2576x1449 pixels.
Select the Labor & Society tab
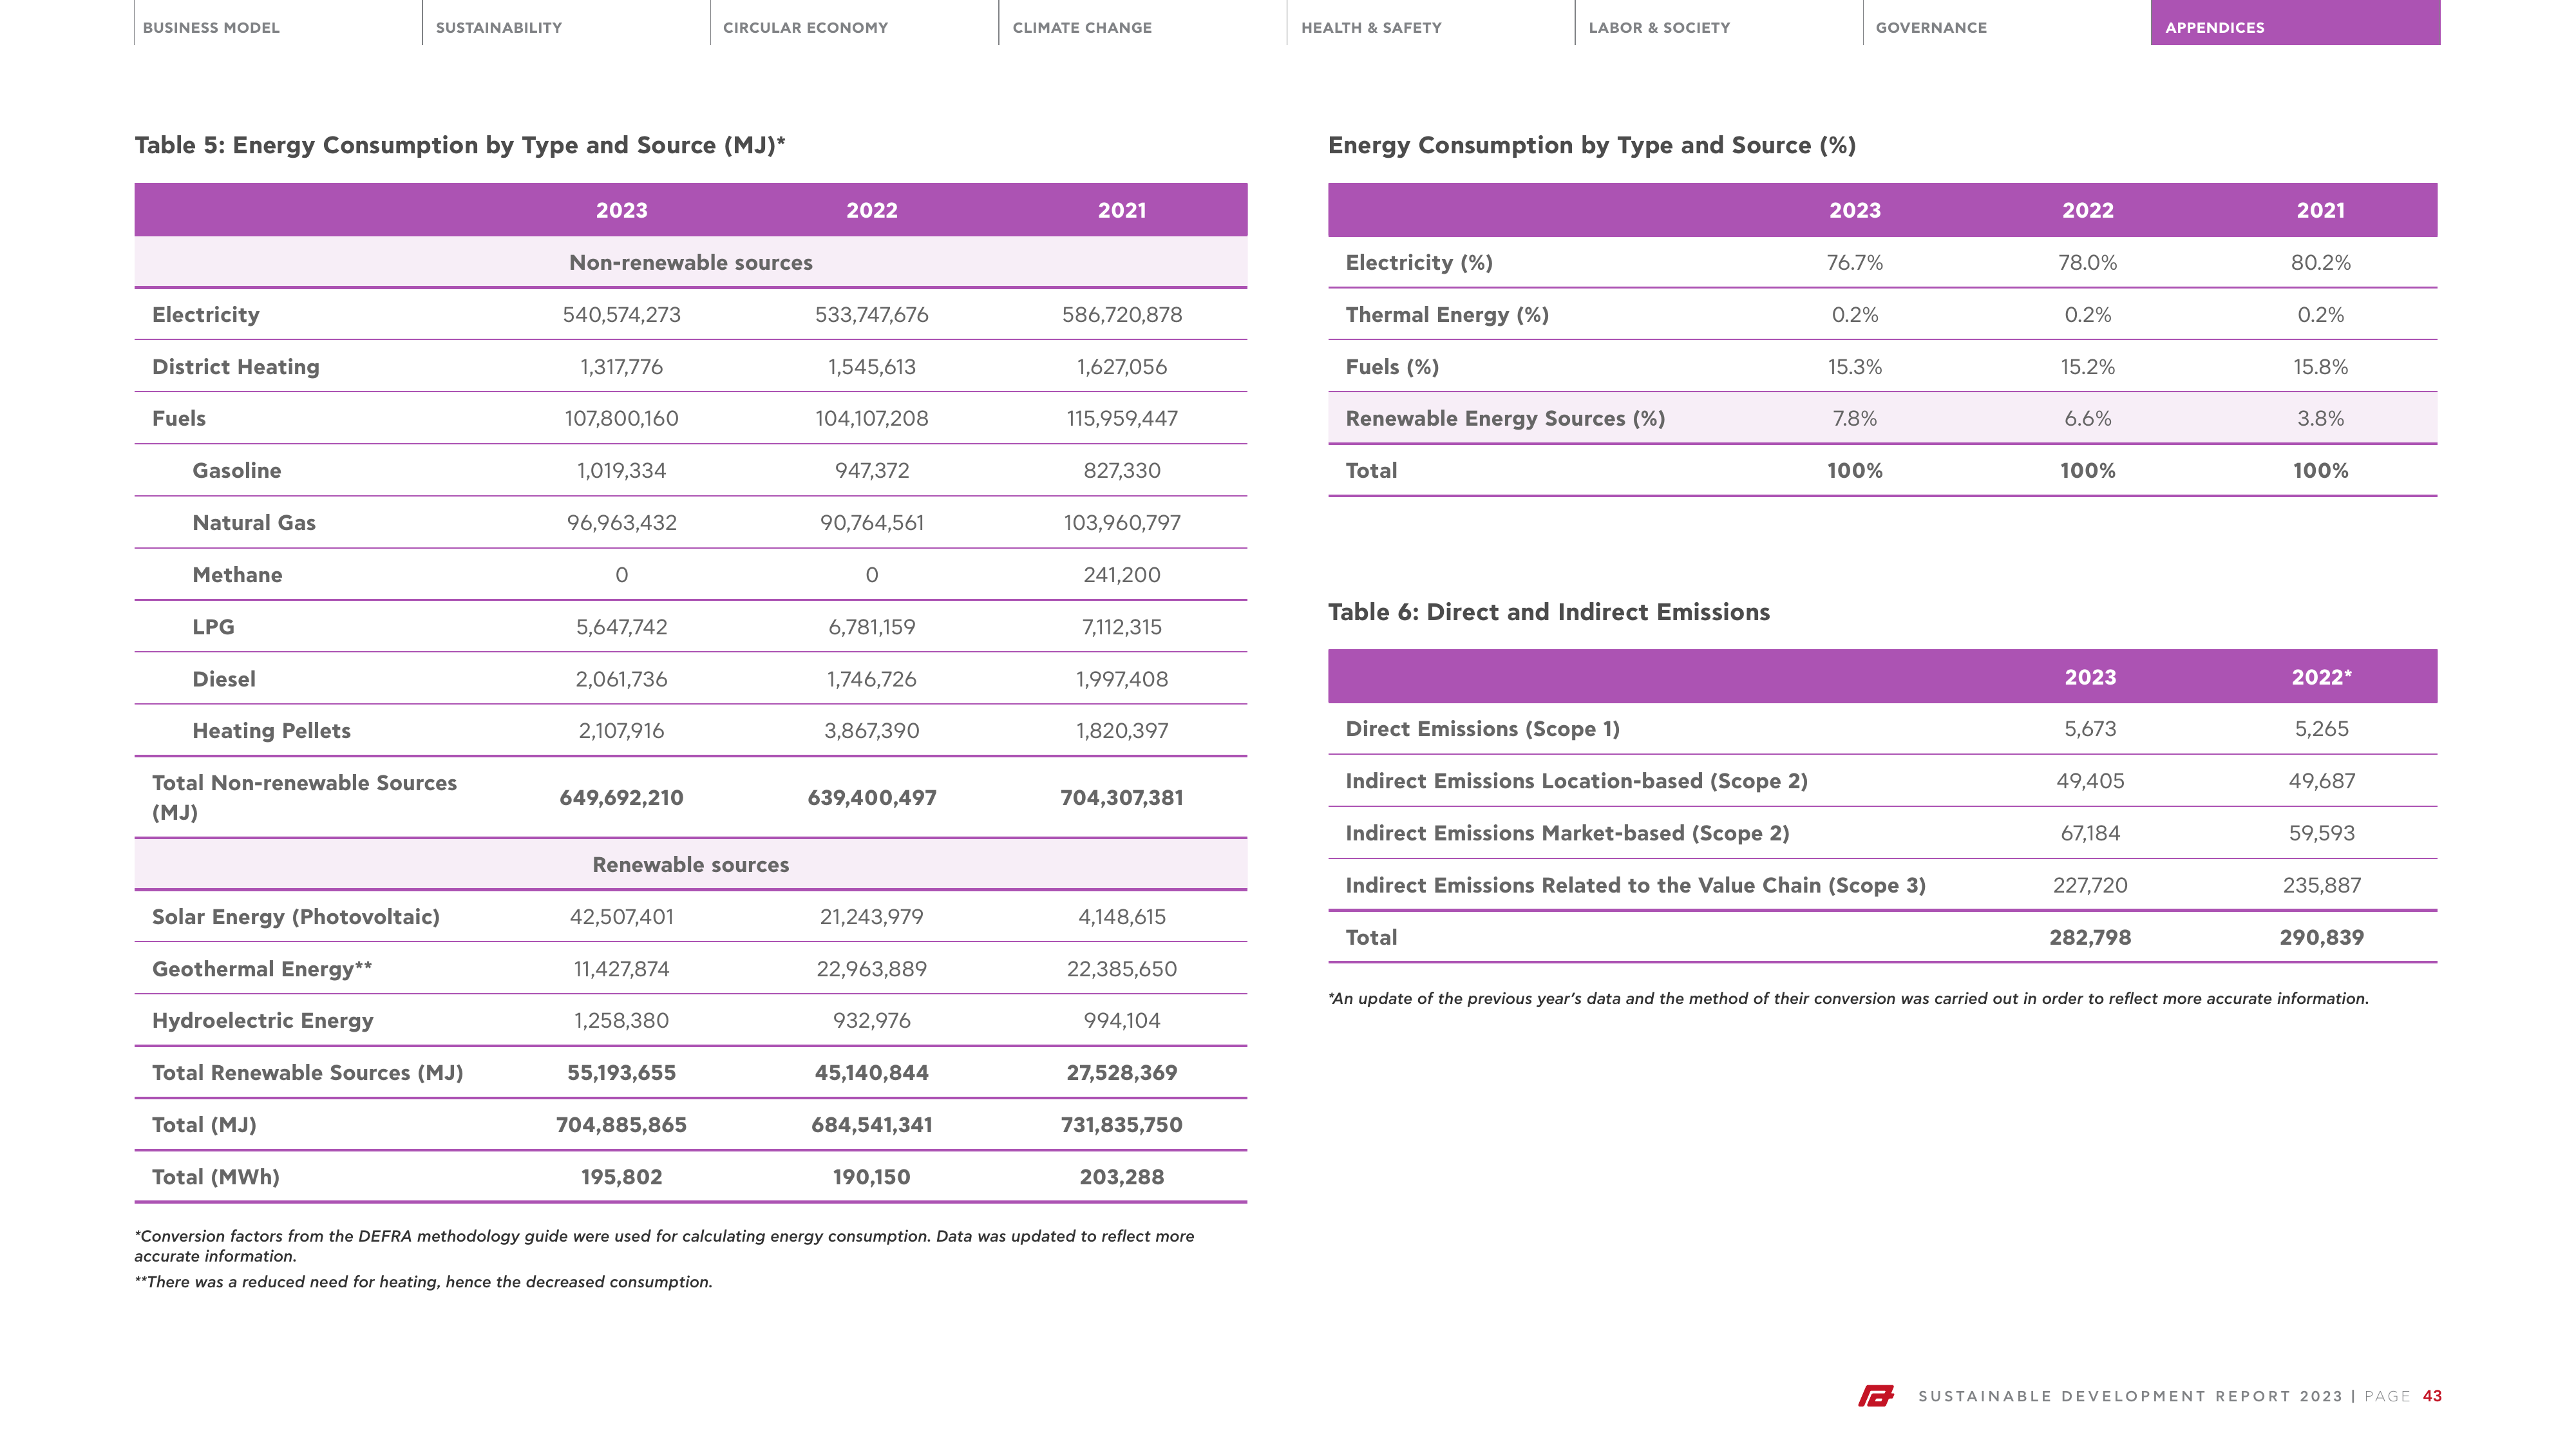[1659, 28]
